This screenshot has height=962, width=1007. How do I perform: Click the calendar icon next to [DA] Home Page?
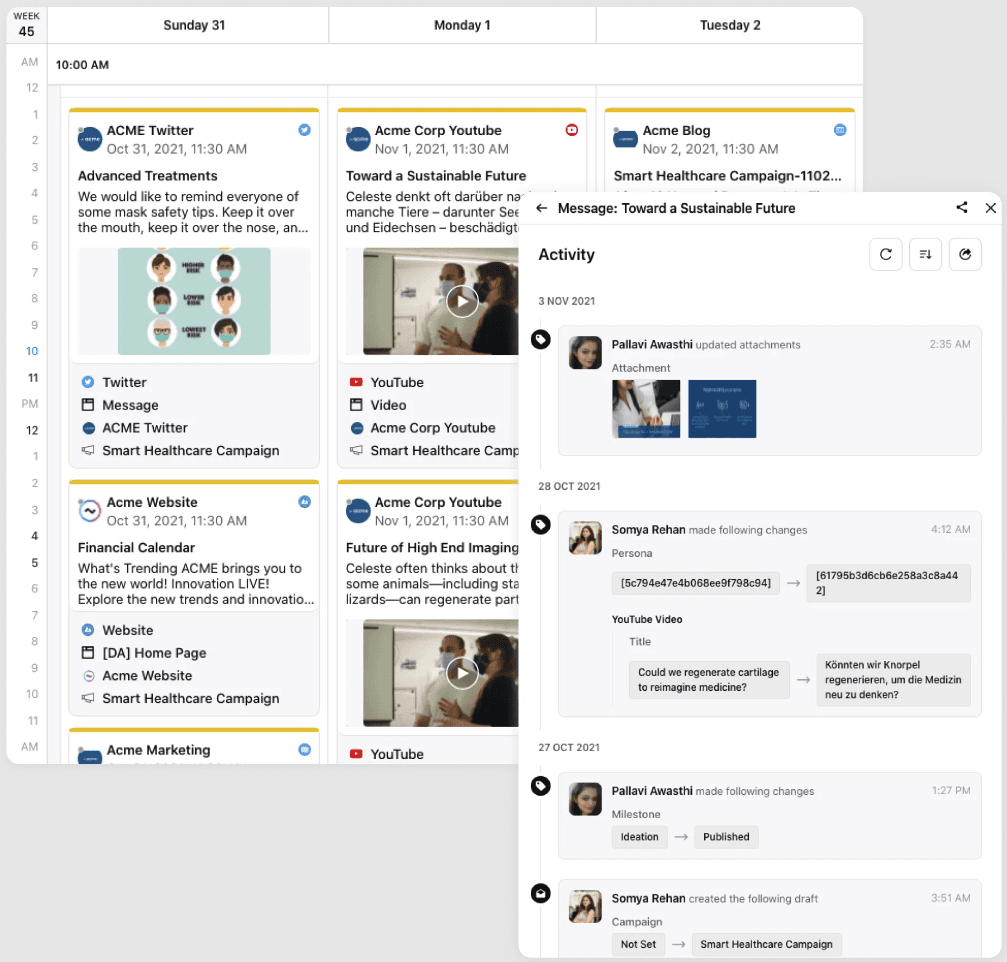coord(90,654)
